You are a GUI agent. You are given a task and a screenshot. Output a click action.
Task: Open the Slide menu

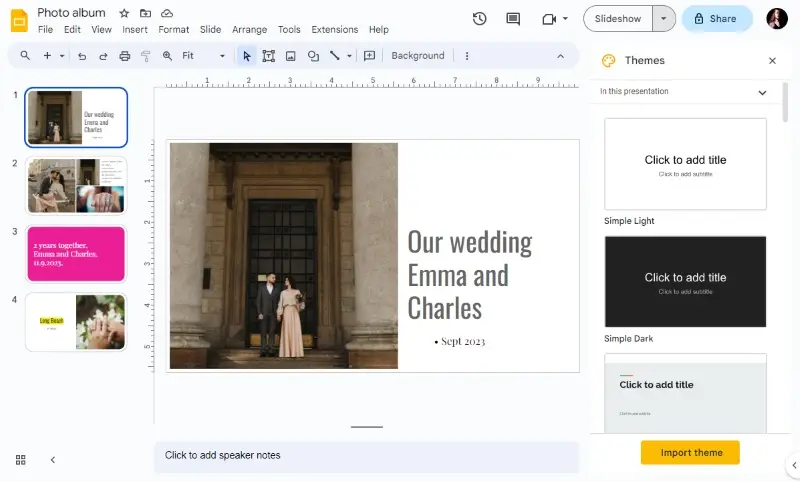[x=210, y=30]
